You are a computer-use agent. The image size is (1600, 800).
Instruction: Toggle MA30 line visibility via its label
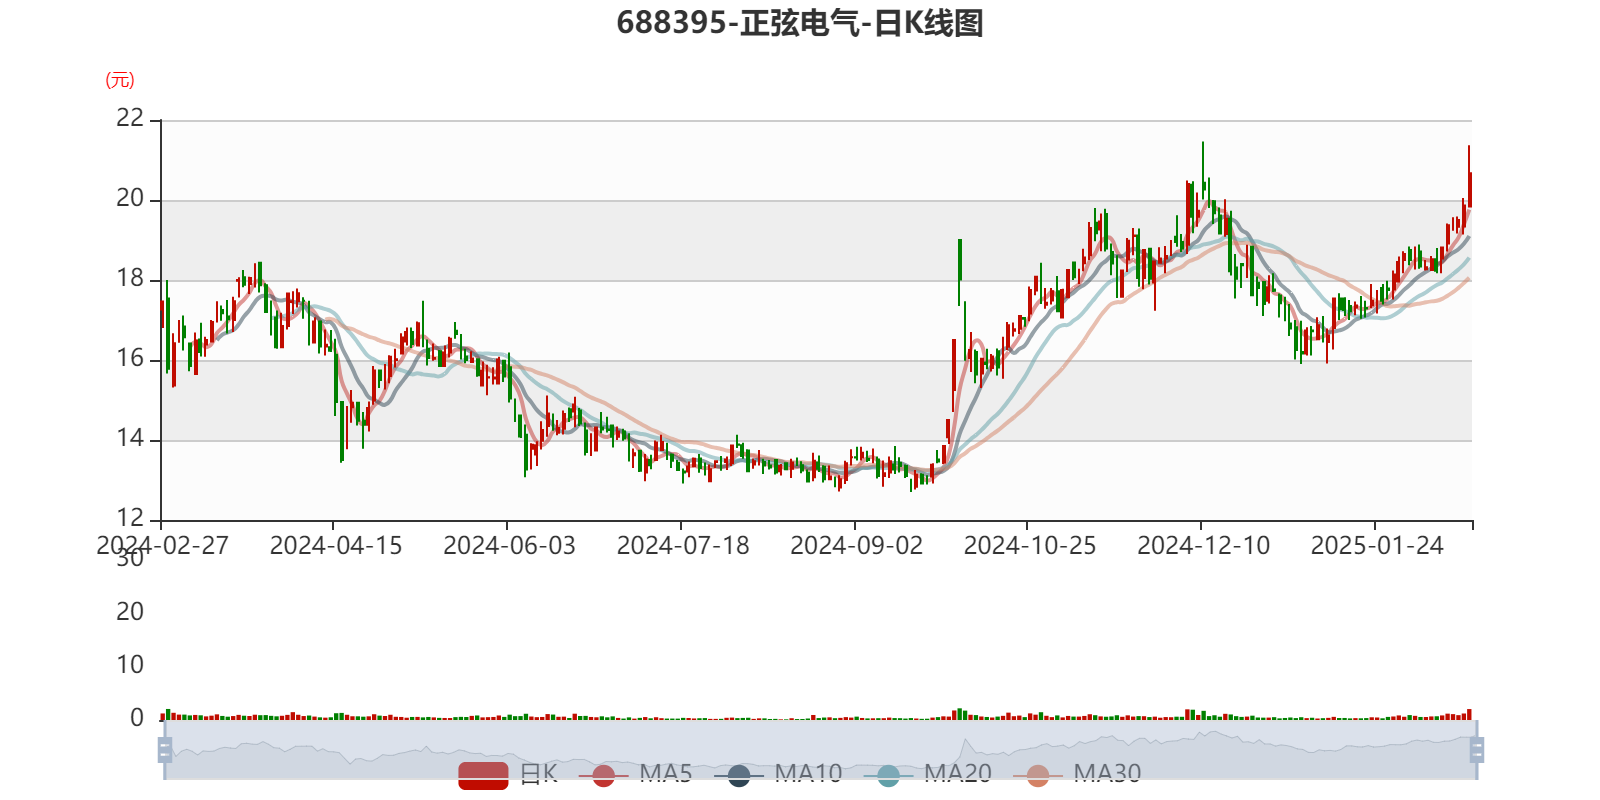(x=1107, y=773)
